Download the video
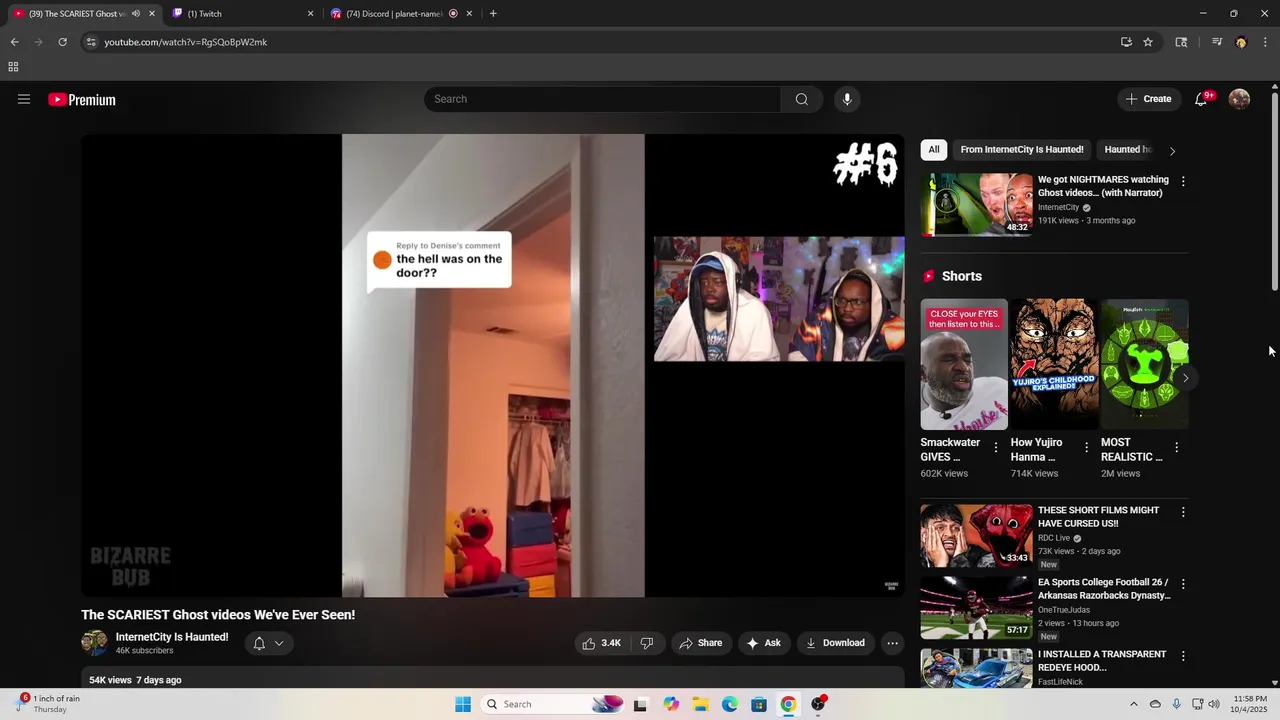Image resolution: width=1280 pixels, height=720 pixels. [x=835, y=643]
